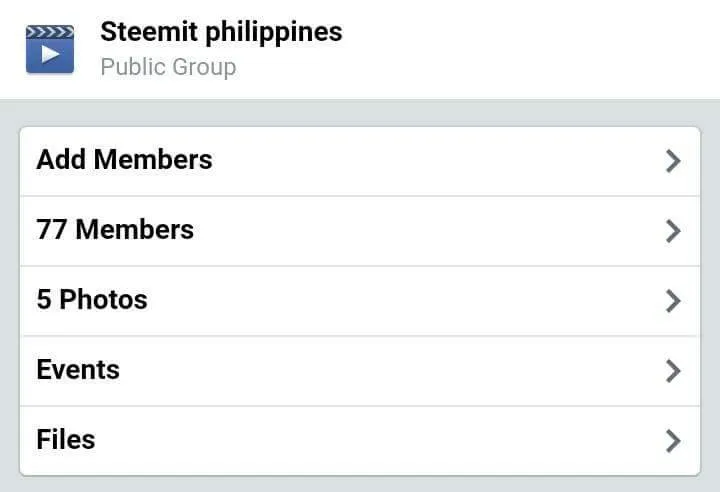Tap the number 5 in the photos count
Screen dimensions: 720x492
pos(44,300)
